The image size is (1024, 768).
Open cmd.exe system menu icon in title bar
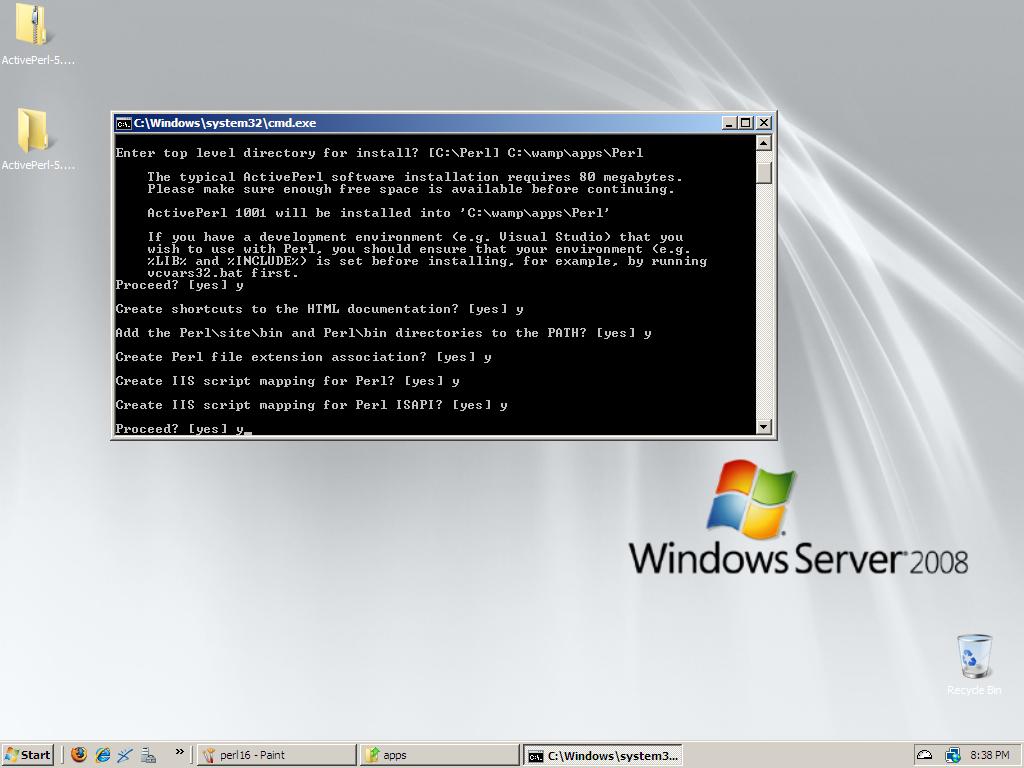click(x=123, y=123)
